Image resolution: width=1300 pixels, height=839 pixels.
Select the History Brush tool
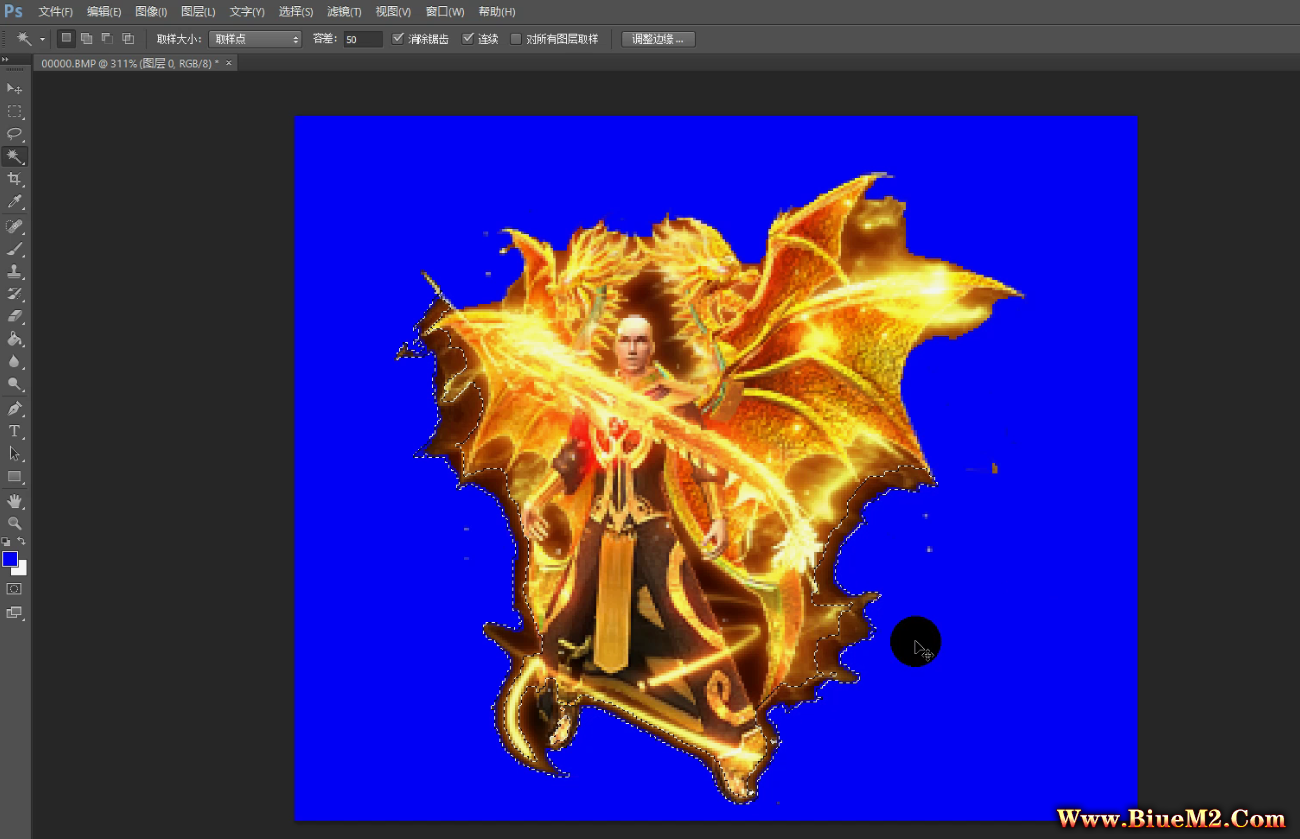tap(14, 294)
